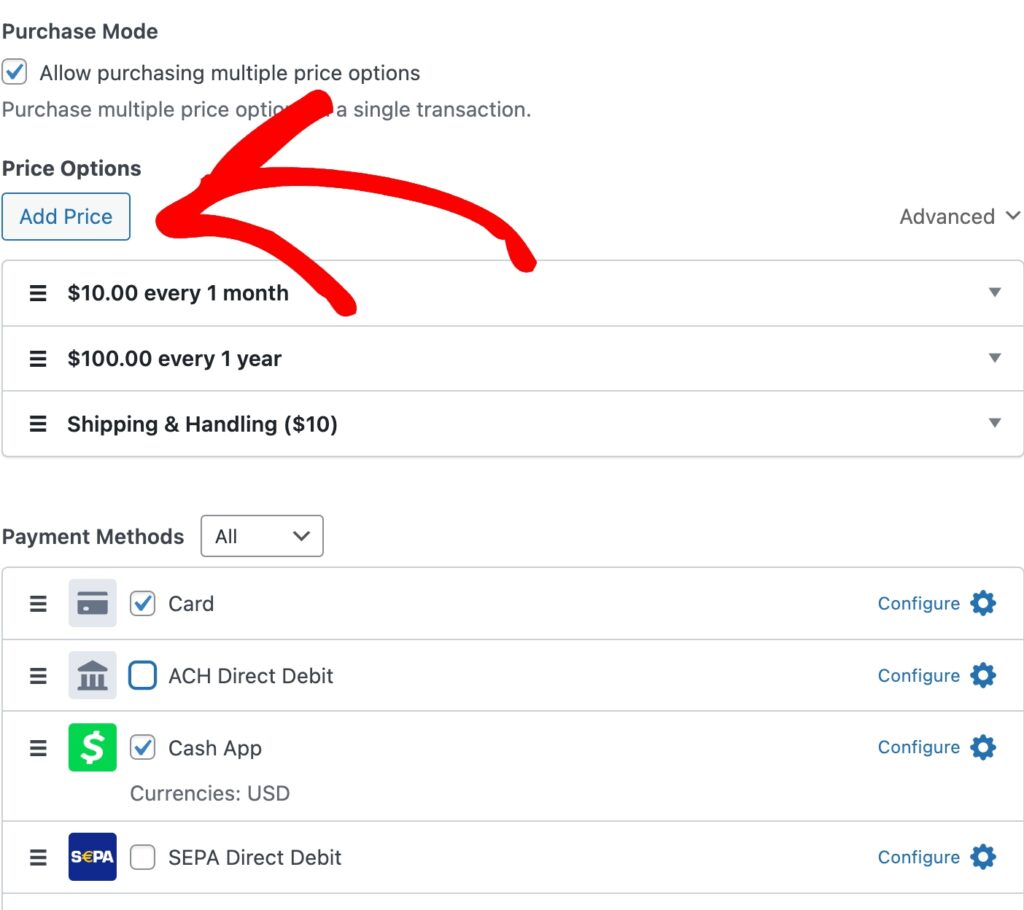The image size is (1024, 910).
Task: Open the Payment Methods All dropdown
Action: (x=262, y=536)
